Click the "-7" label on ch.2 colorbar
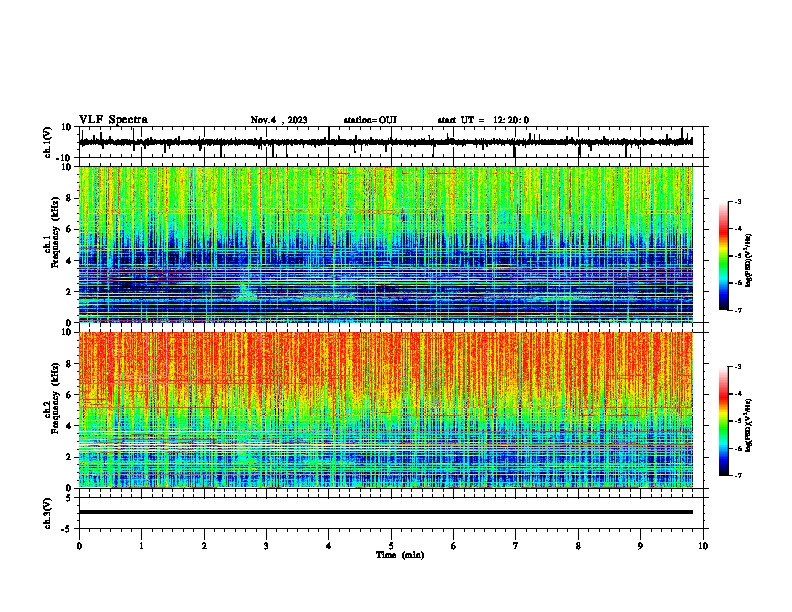 point(737,476)
